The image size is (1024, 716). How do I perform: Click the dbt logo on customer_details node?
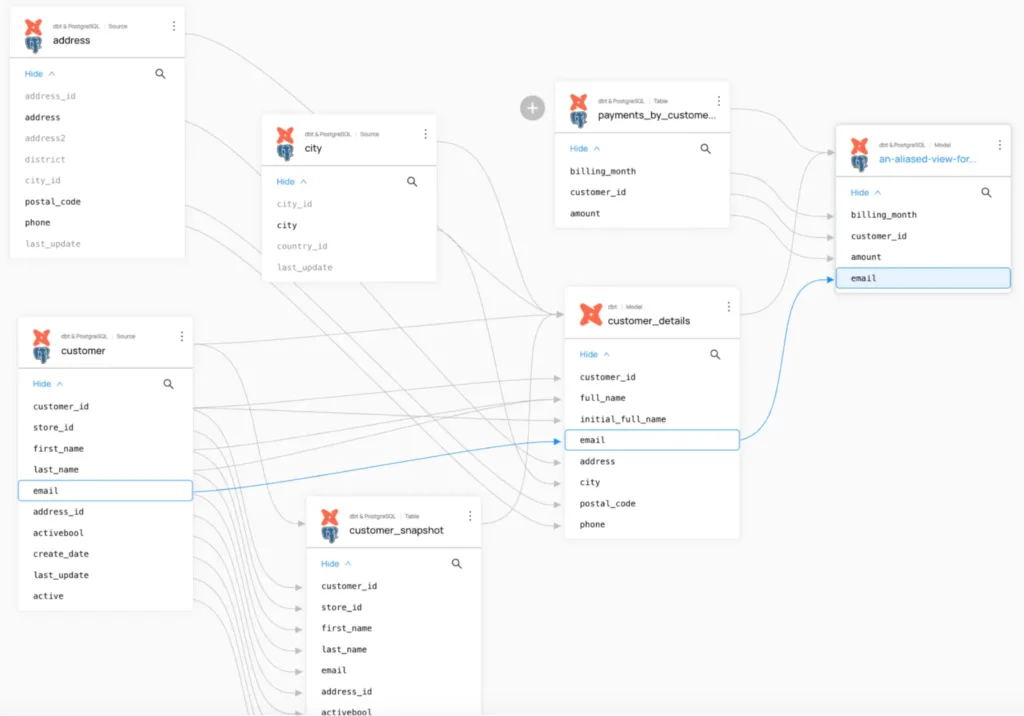[591, 315]
